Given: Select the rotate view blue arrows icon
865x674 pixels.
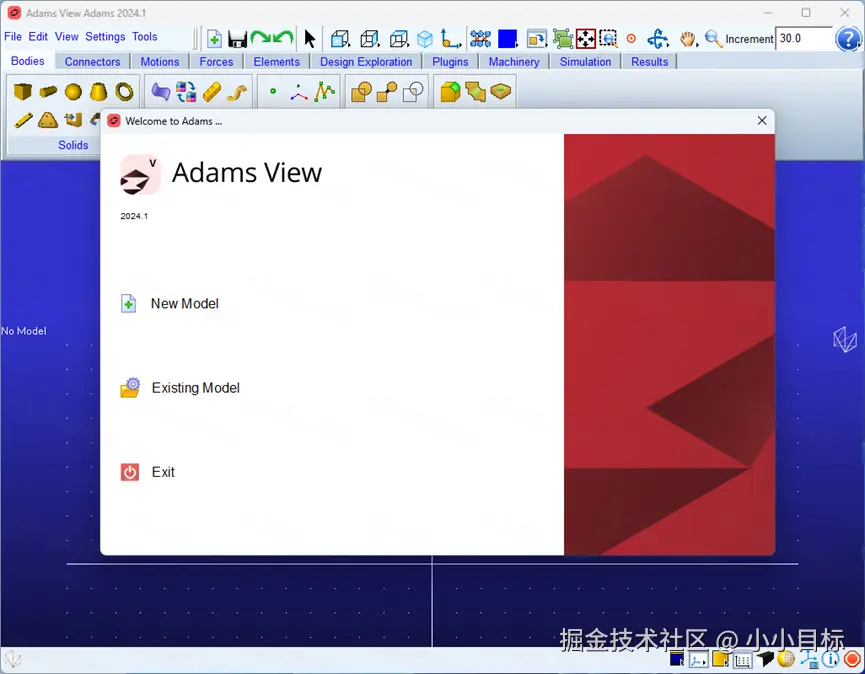Looking at the screenshot, I should coord(658,39).
